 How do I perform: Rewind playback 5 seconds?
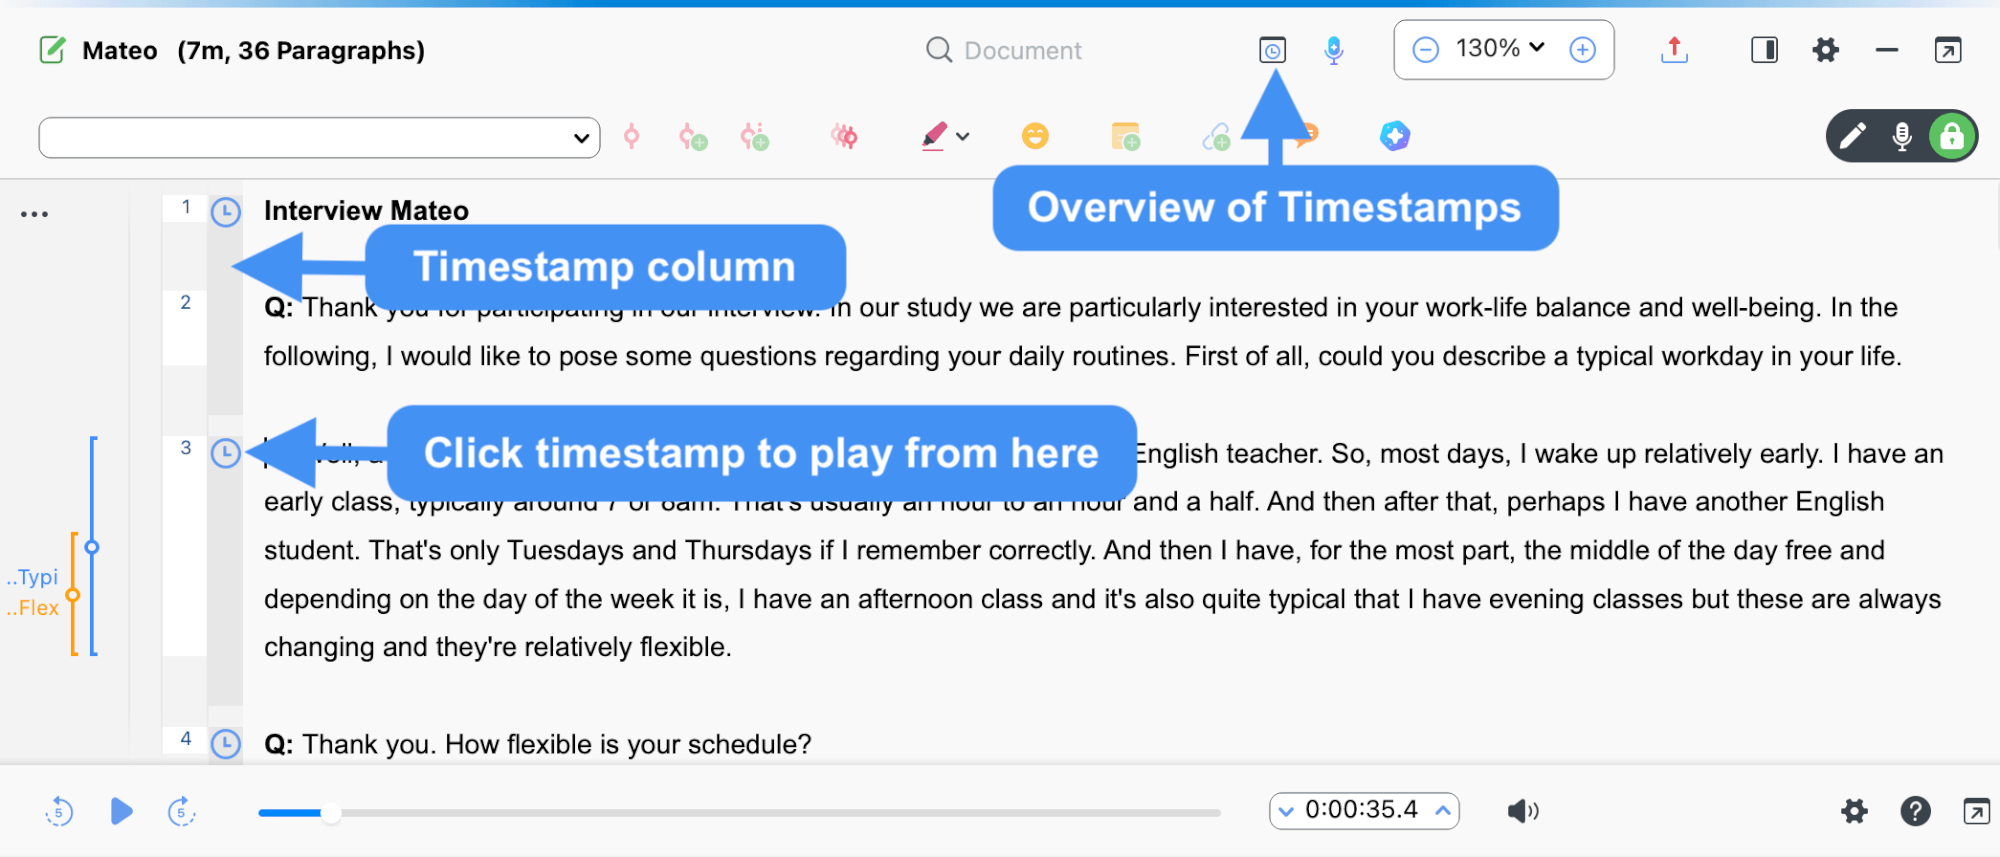[x=59, y=811]
